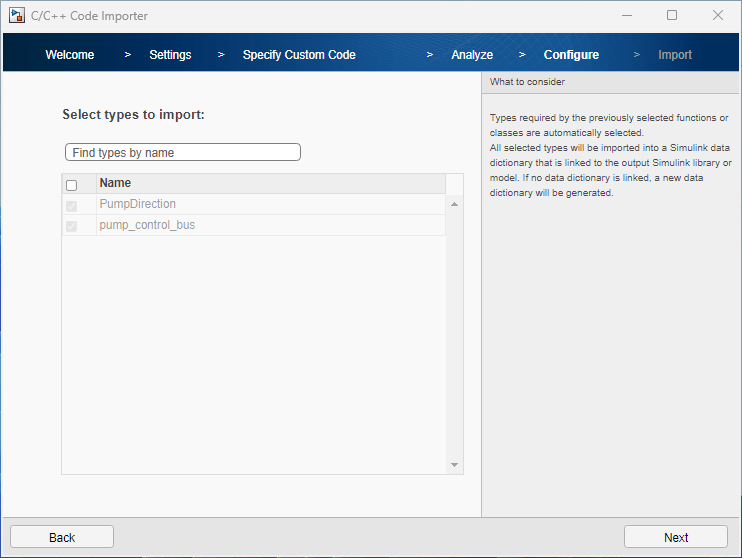The image size is (742, 558).
Task: Toggle the pump_control_bus checkbox
Action: click(x=71, y=227)
